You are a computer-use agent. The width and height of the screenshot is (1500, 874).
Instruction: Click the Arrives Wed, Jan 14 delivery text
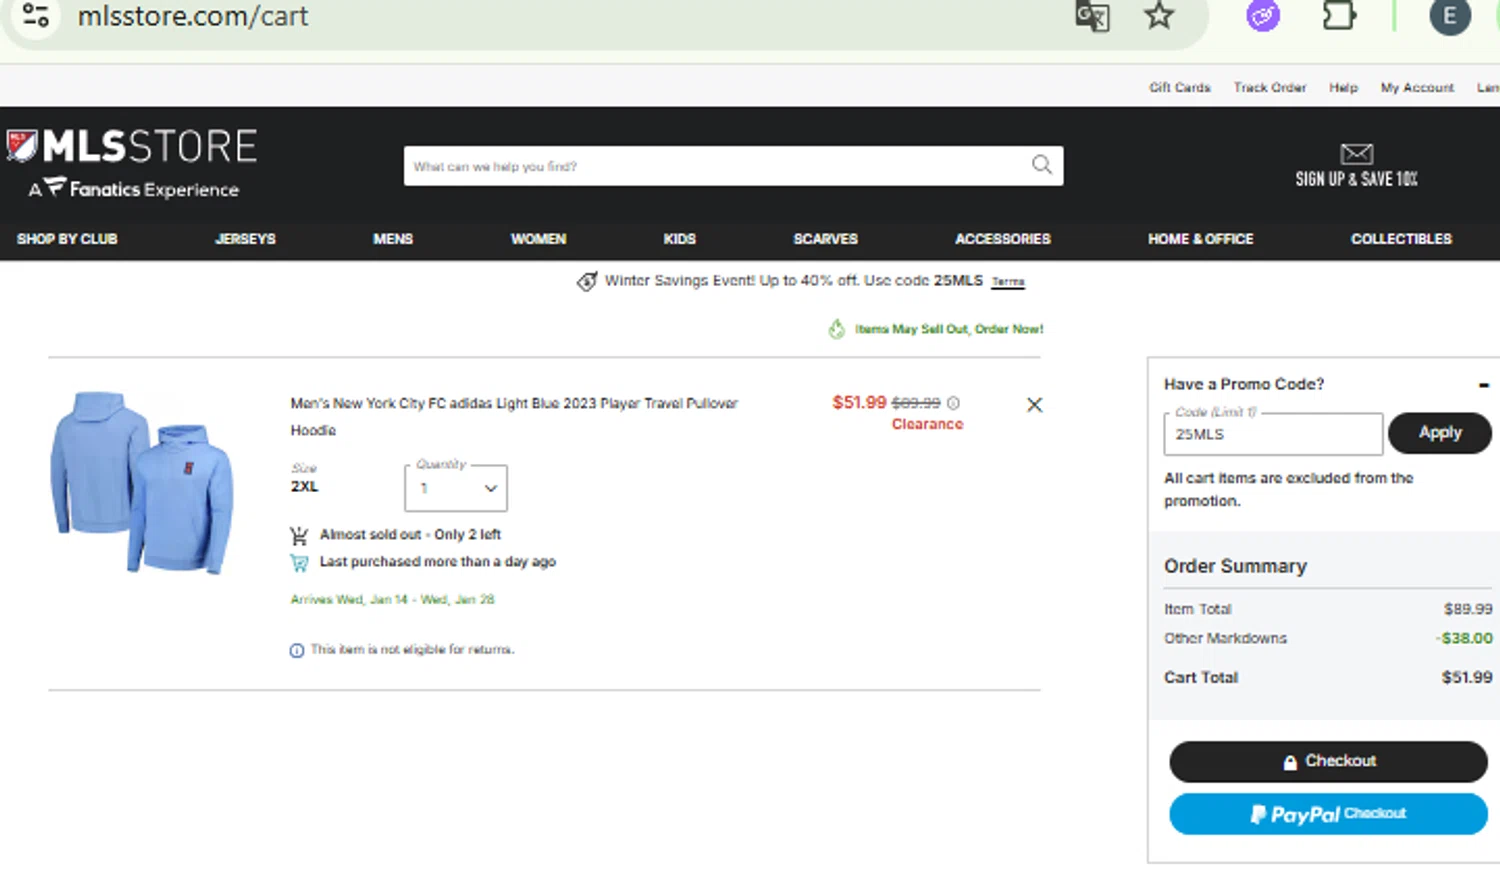point(392,600)
